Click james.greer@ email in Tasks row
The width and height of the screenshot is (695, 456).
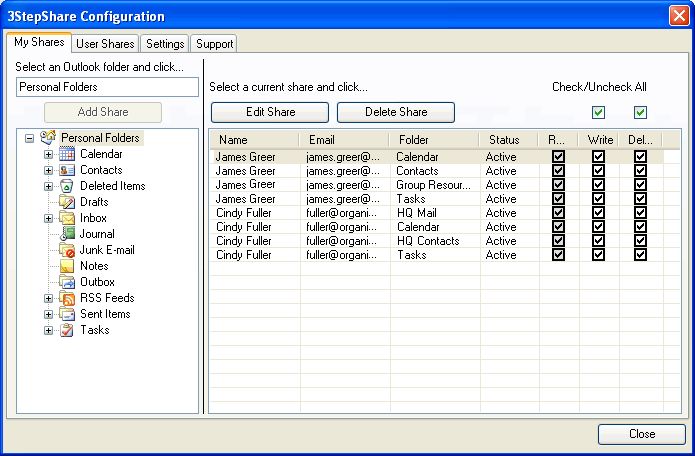pyautogui.click(x=343, y=199)
